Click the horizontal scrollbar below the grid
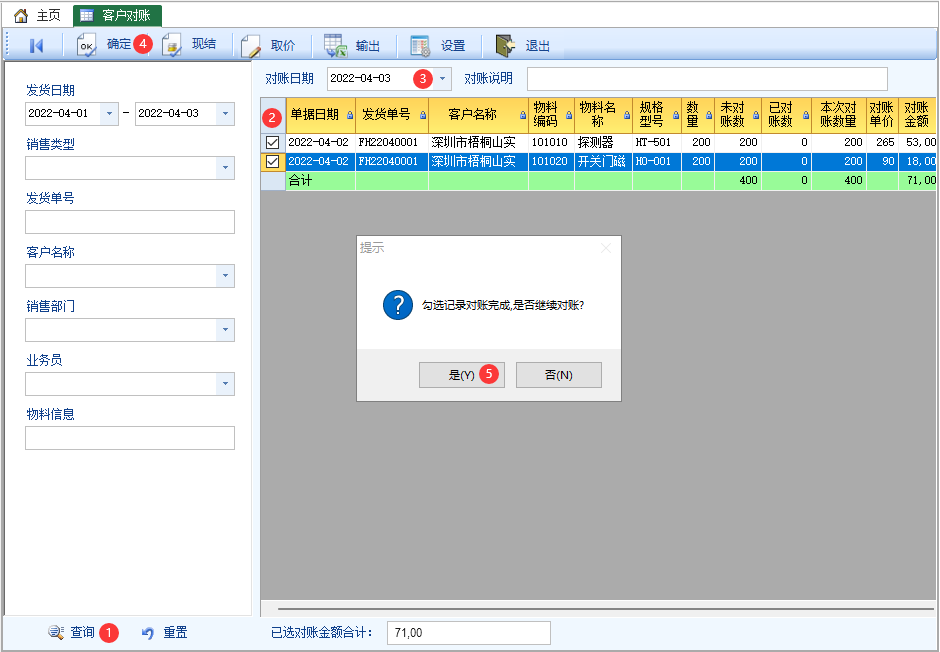The image size is (940, 652). point(605,609)
